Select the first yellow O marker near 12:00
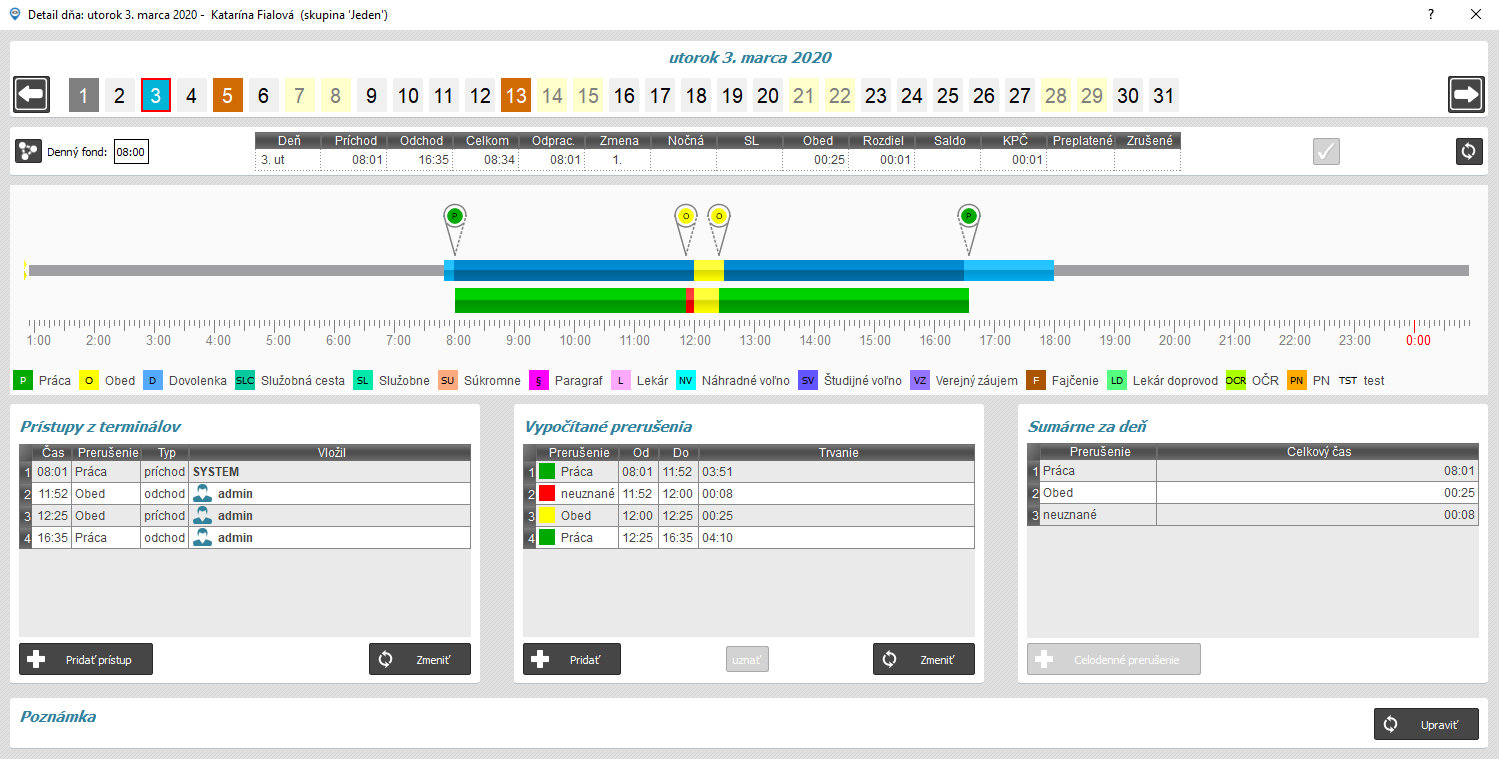The height and width of the screenshot is (759, 1499). pos(685,216)
